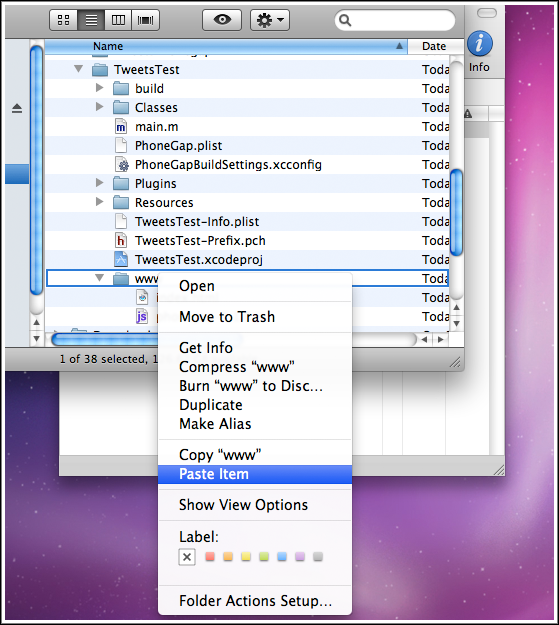This screenshot has height=625, width=559.
Task: Choose Copy “www”
Action: (255, 455)
